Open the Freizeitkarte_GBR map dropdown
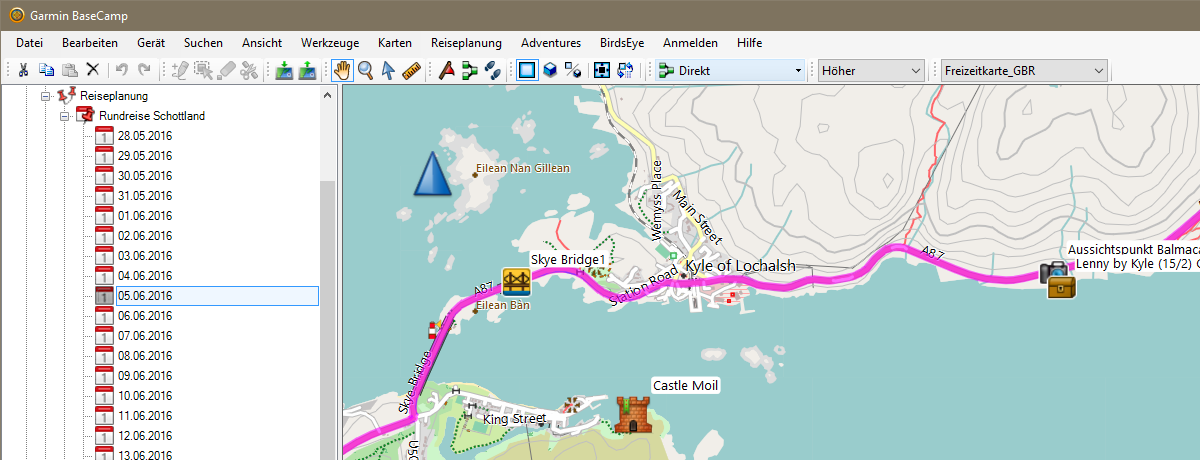 [1025, 70]
